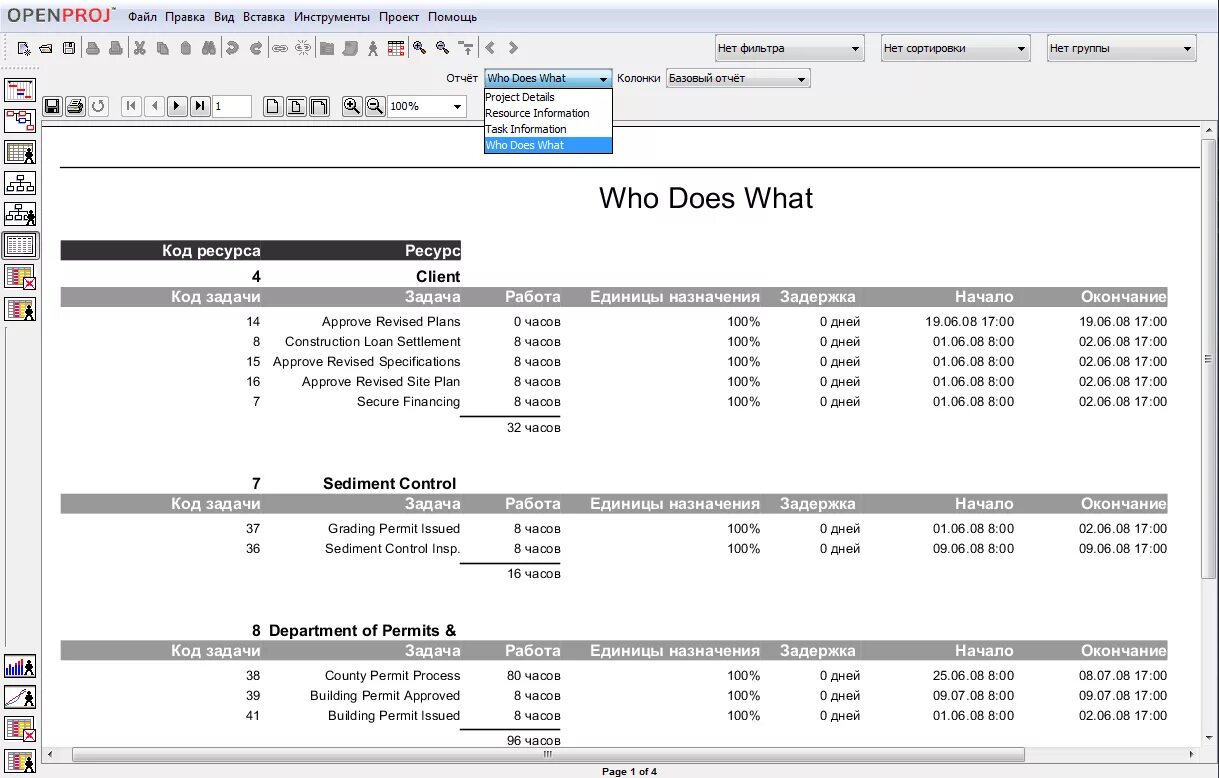Click the Scroll to Task icon

point(466,48)
